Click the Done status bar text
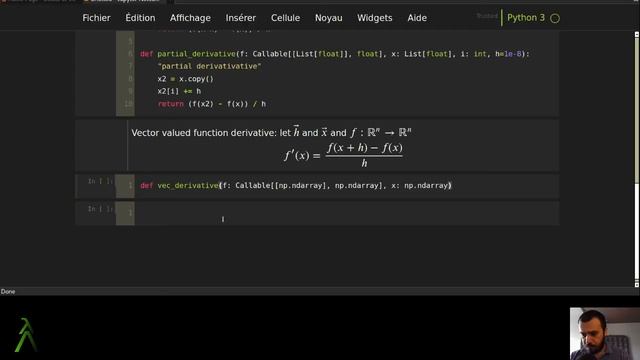This screenshot has height=360, width=640. [x=8, y=291]
